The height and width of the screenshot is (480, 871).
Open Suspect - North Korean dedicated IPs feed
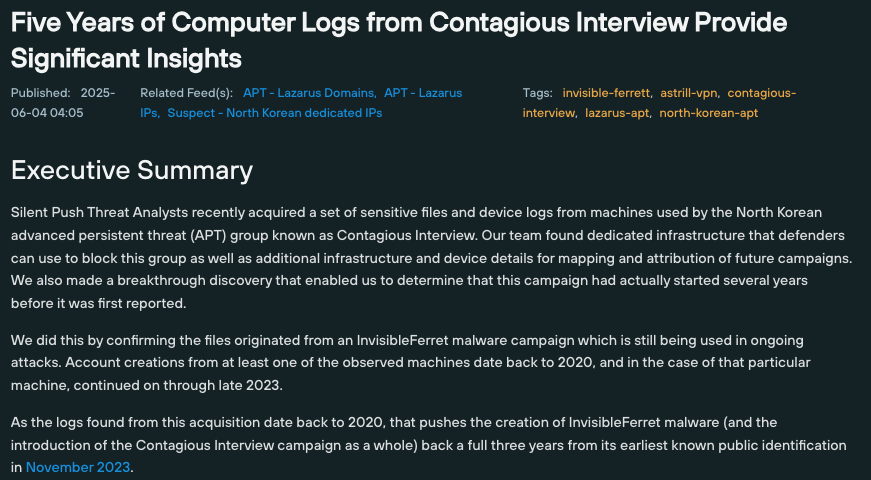tap(274, 113)
